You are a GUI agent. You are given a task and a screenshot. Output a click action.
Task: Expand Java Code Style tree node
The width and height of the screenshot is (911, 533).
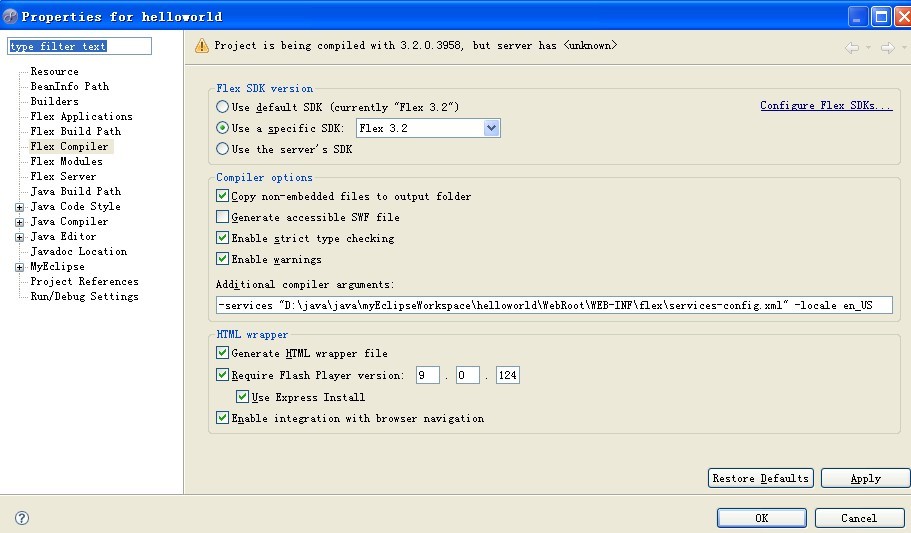[x=20, y=208]
